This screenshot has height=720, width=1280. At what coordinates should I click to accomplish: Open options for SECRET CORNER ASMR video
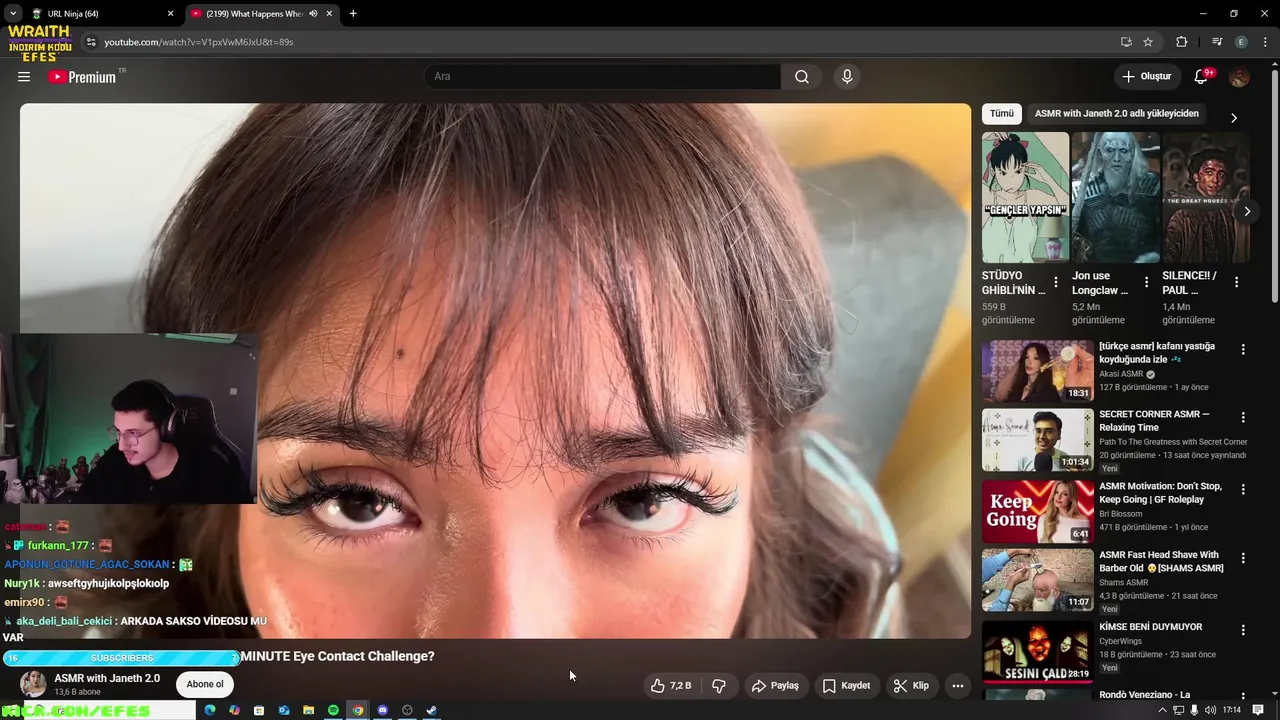tap(1243, 417)
